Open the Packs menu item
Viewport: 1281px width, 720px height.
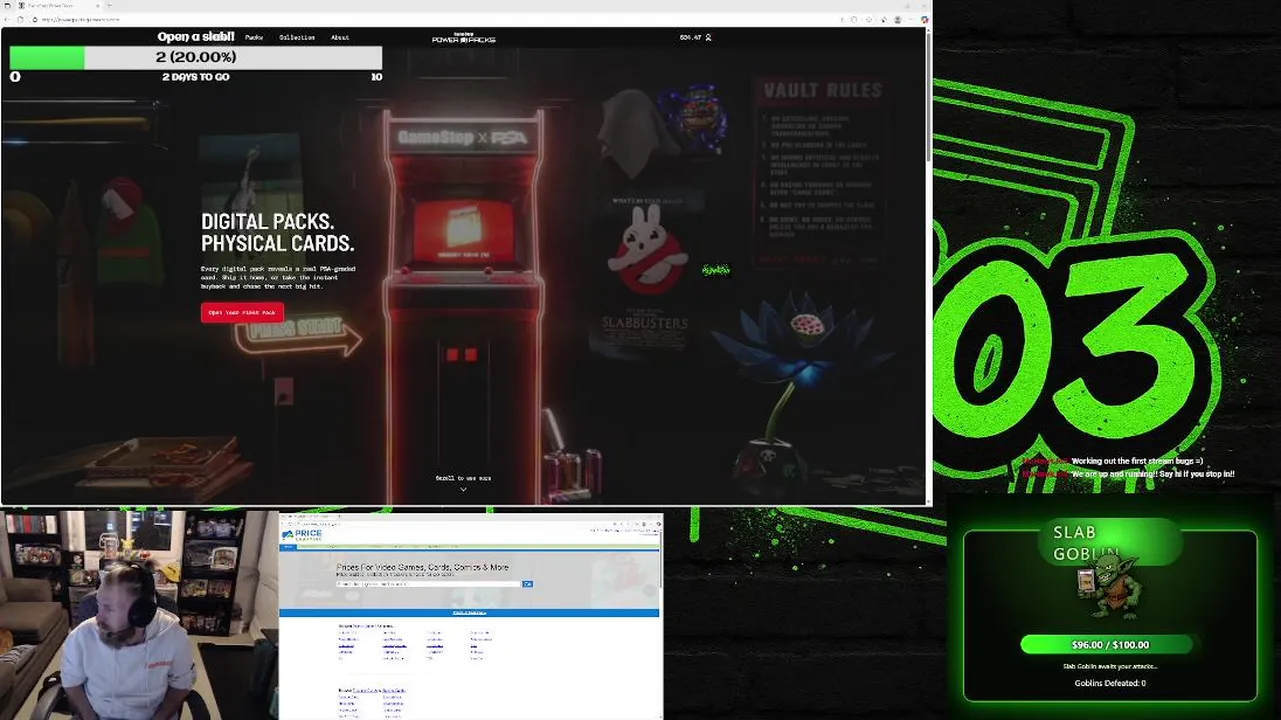[254, 38]
